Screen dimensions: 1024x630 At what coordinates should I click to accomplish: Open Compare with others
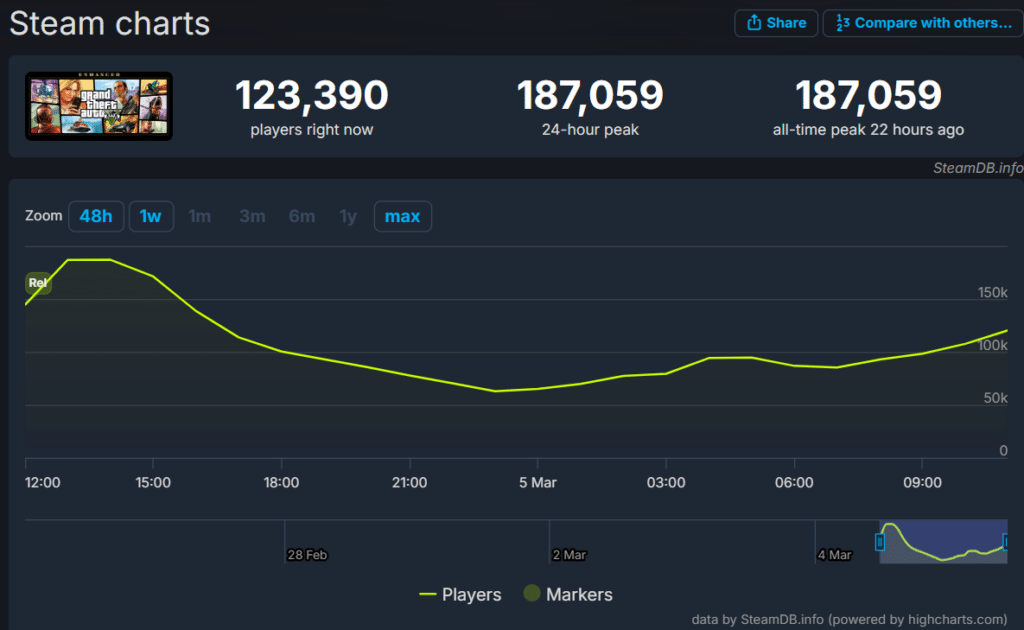(x=923, y=24)
